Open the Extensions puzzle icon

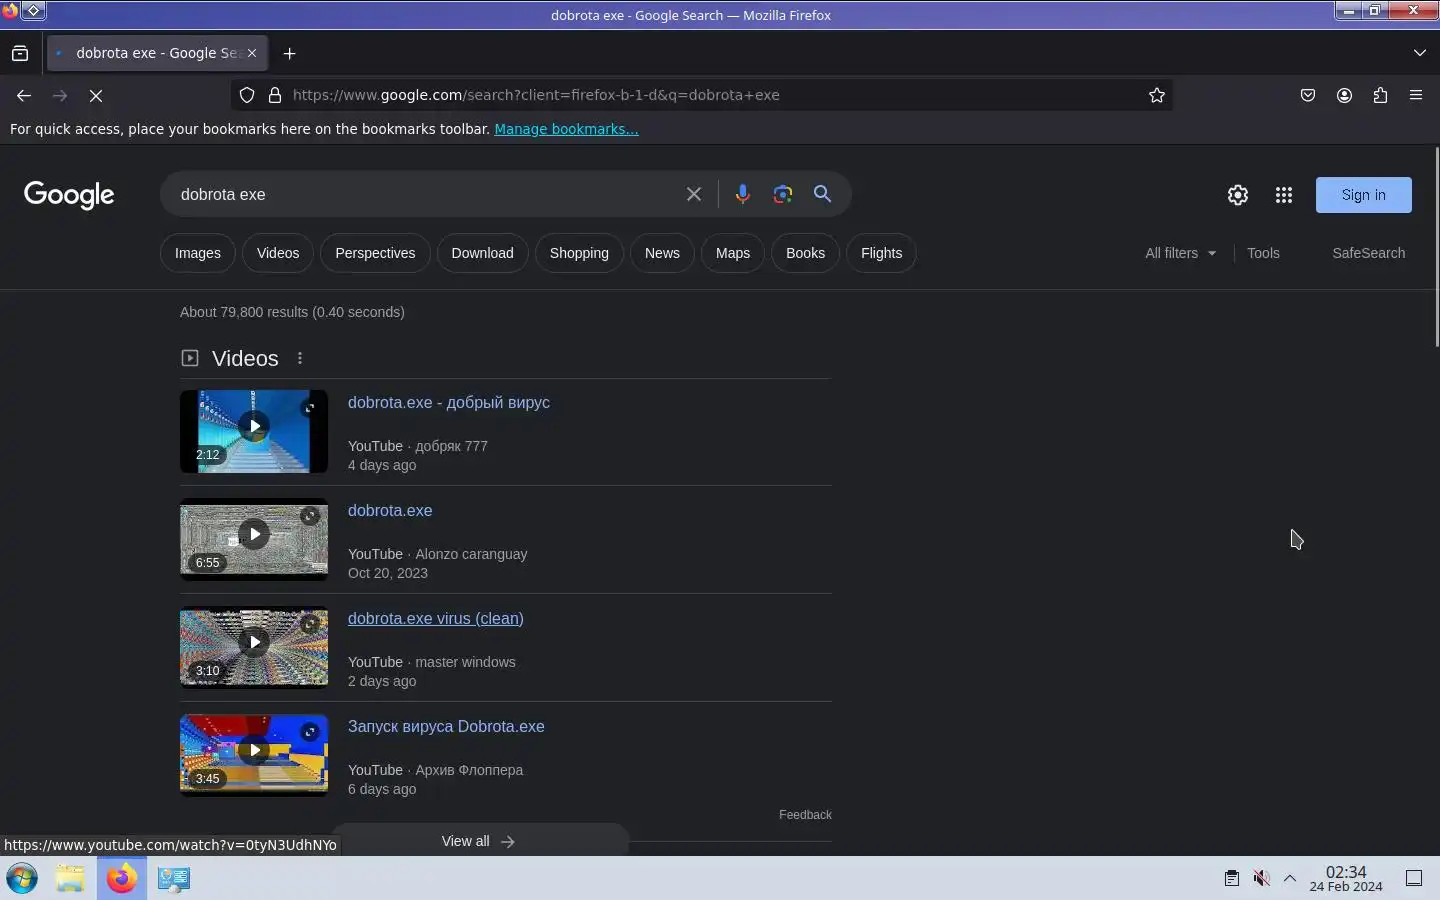pyautogui.click(x=1380, y=95)
